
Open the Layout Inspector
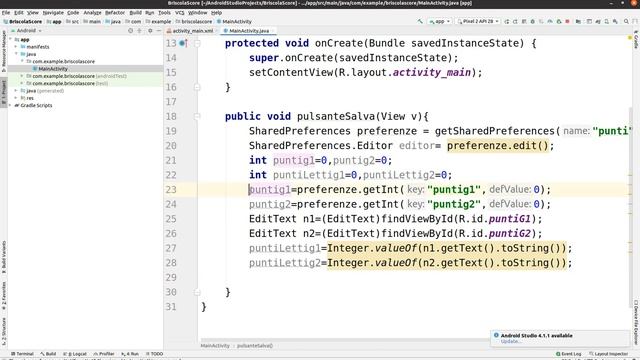609,354
